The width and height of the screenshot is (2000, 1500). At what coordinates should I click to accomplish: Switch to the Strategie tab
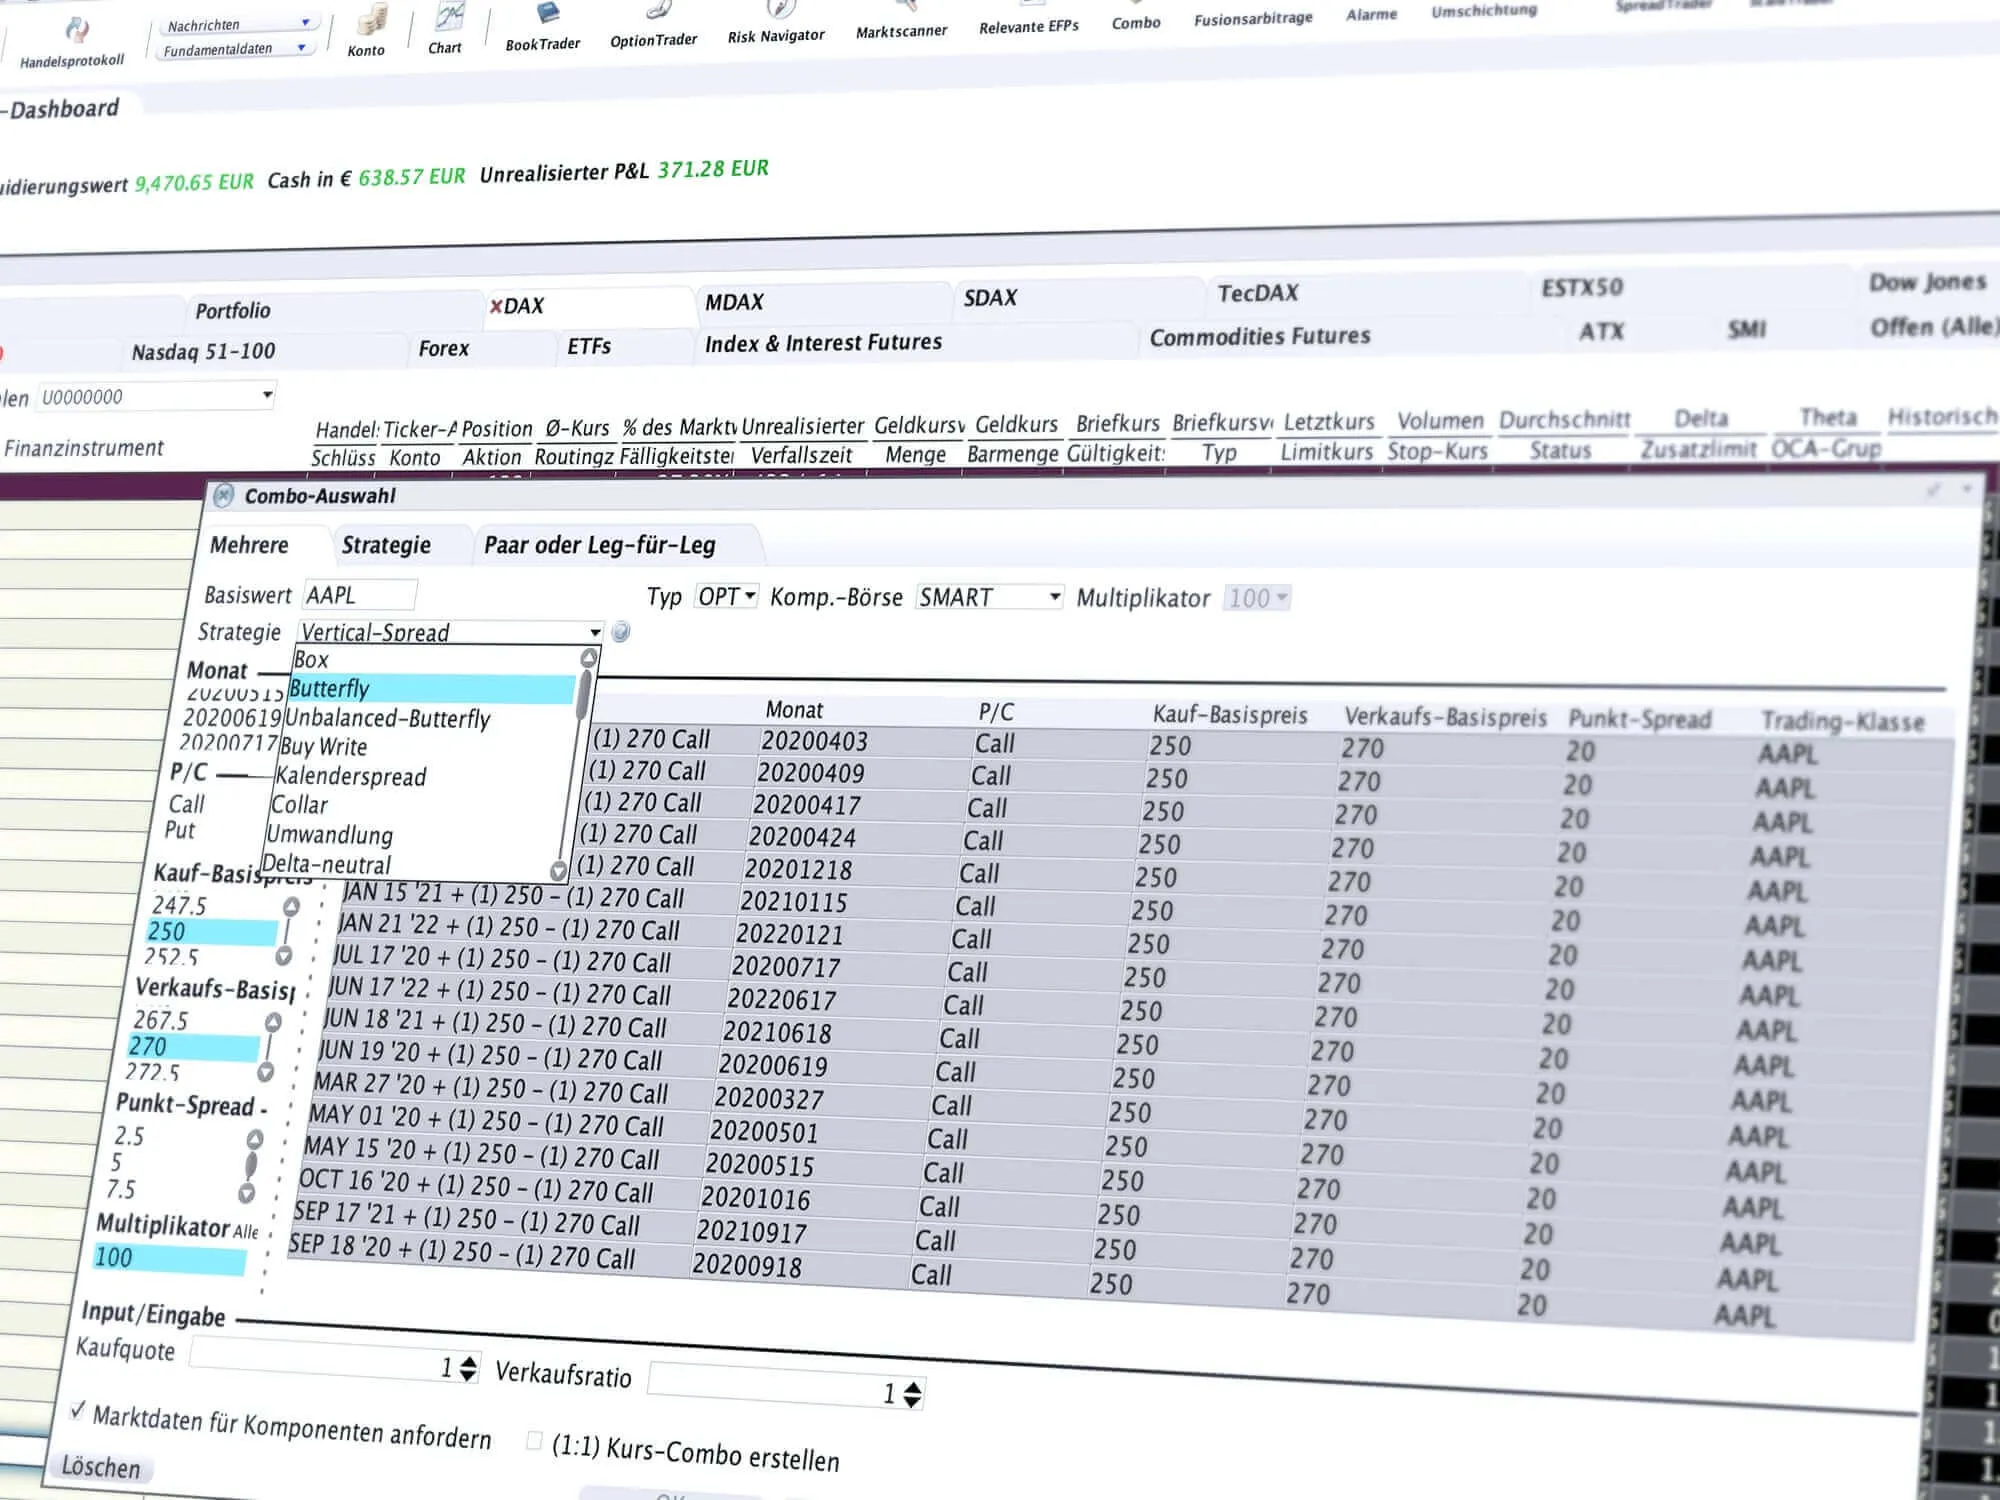(x=386, y=545)
